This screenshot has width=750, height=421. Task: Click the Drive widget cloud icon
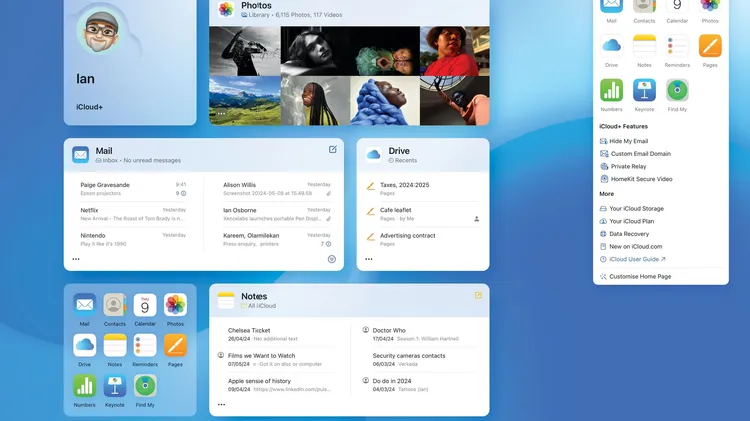coord(373,155)
